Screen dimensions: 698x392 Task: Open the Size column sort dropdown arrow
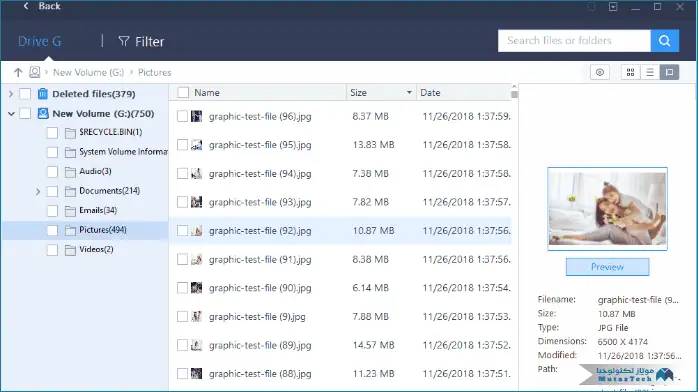(409, 93)
